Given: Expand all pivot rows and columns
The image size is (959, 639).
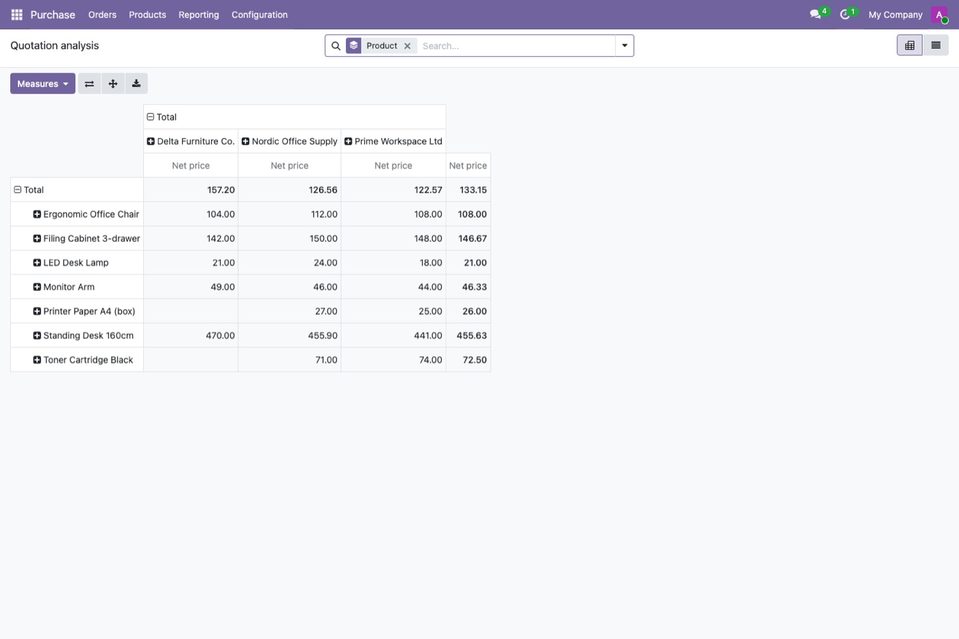Looking at the screenshot, I should (x=113, y=84).
